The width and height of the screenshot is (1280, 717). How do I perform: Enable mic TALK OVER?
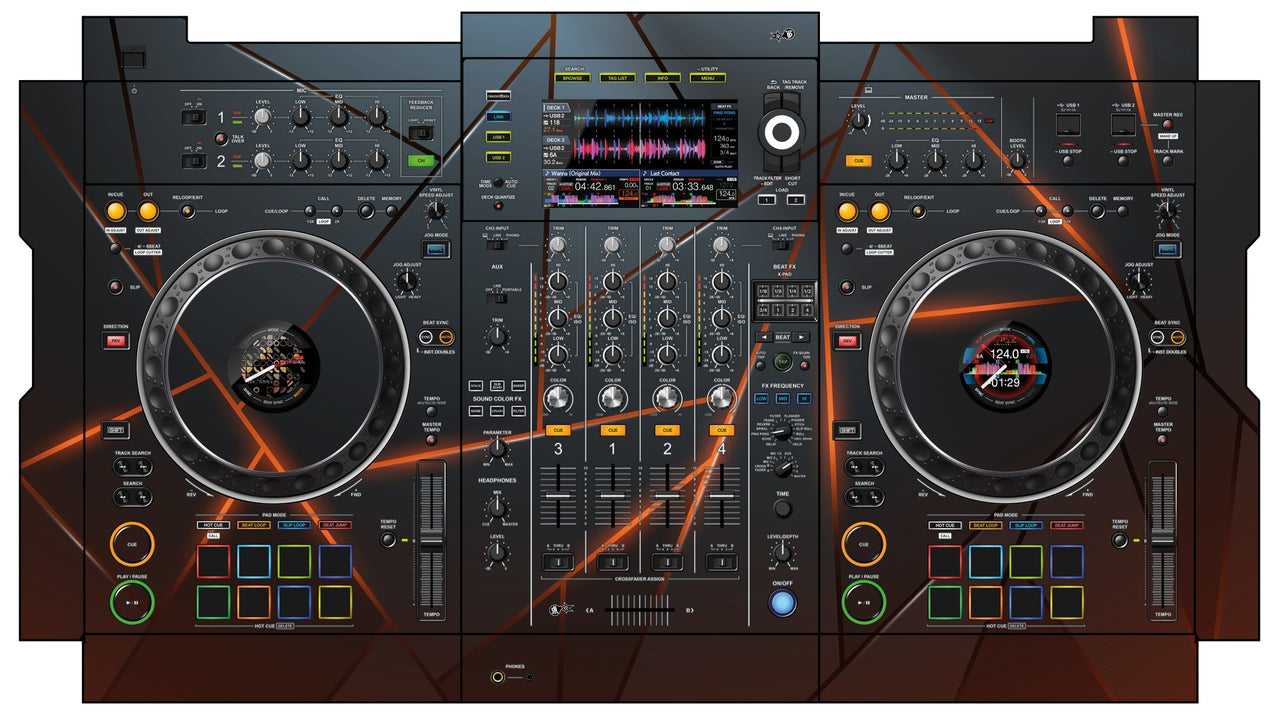pos(223,139)
